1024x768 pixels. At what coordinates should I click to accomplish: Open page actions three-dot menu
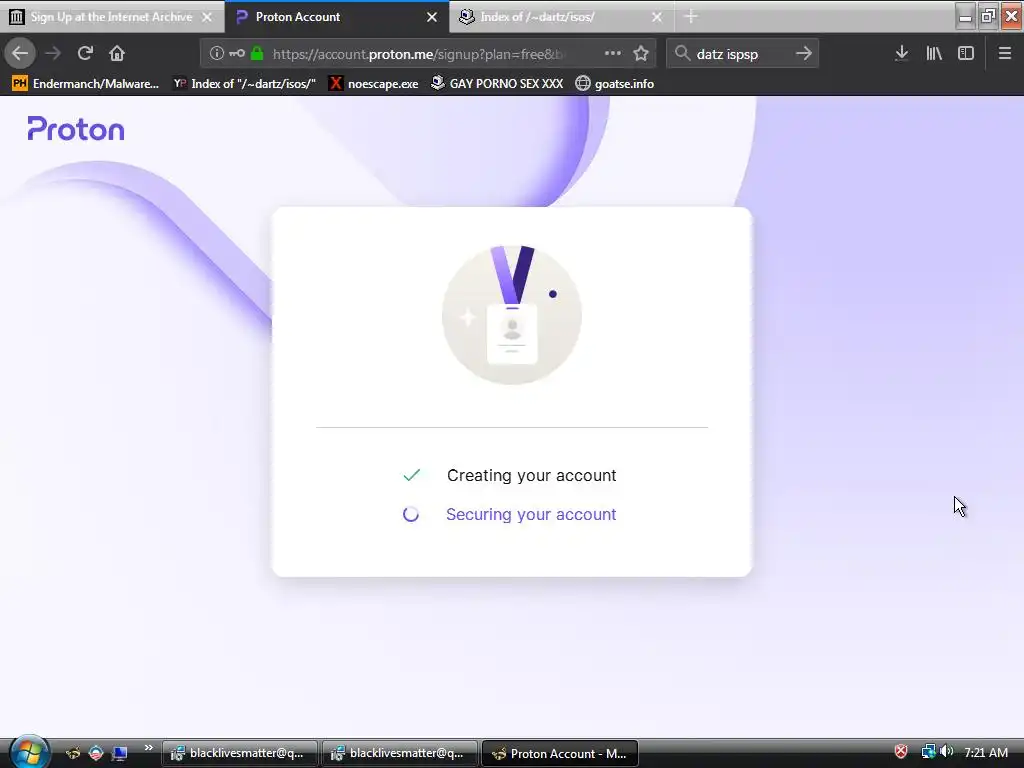pyautogui.click(x=613, y=54)
